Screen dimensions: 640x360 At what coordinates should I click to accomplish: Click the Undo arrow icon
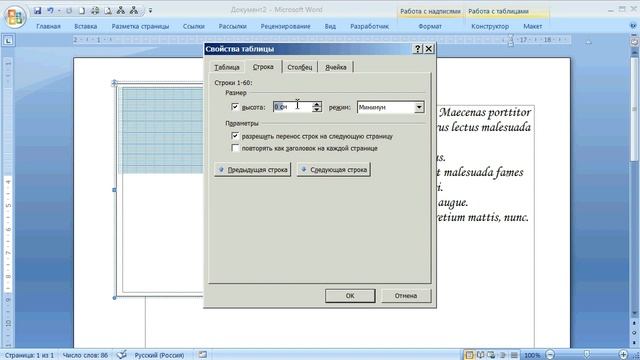tap(50, 11)
